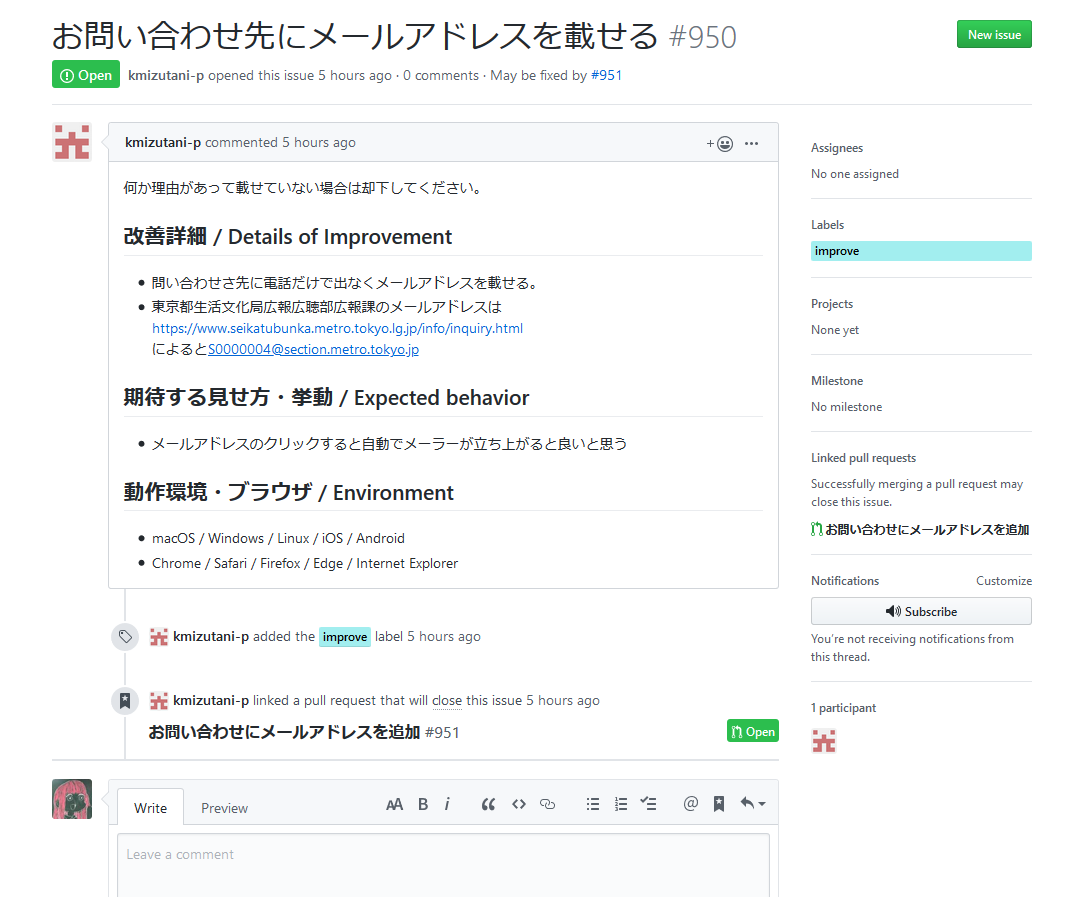Open saved replies dropdown arrow
Image resolution: width=1070 pixels, height=897 pixels.
[753, 803]
